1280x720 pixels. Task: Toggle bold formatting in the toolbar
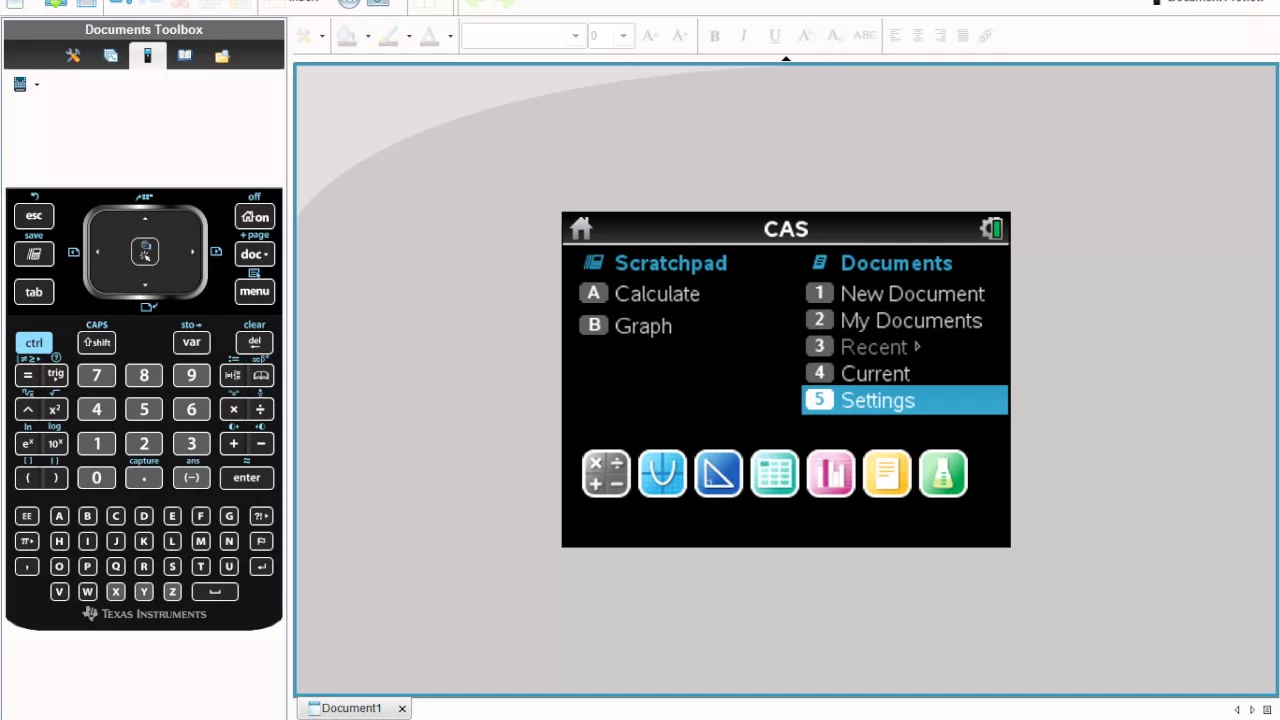pyautogui.click(x=714, y=36)
